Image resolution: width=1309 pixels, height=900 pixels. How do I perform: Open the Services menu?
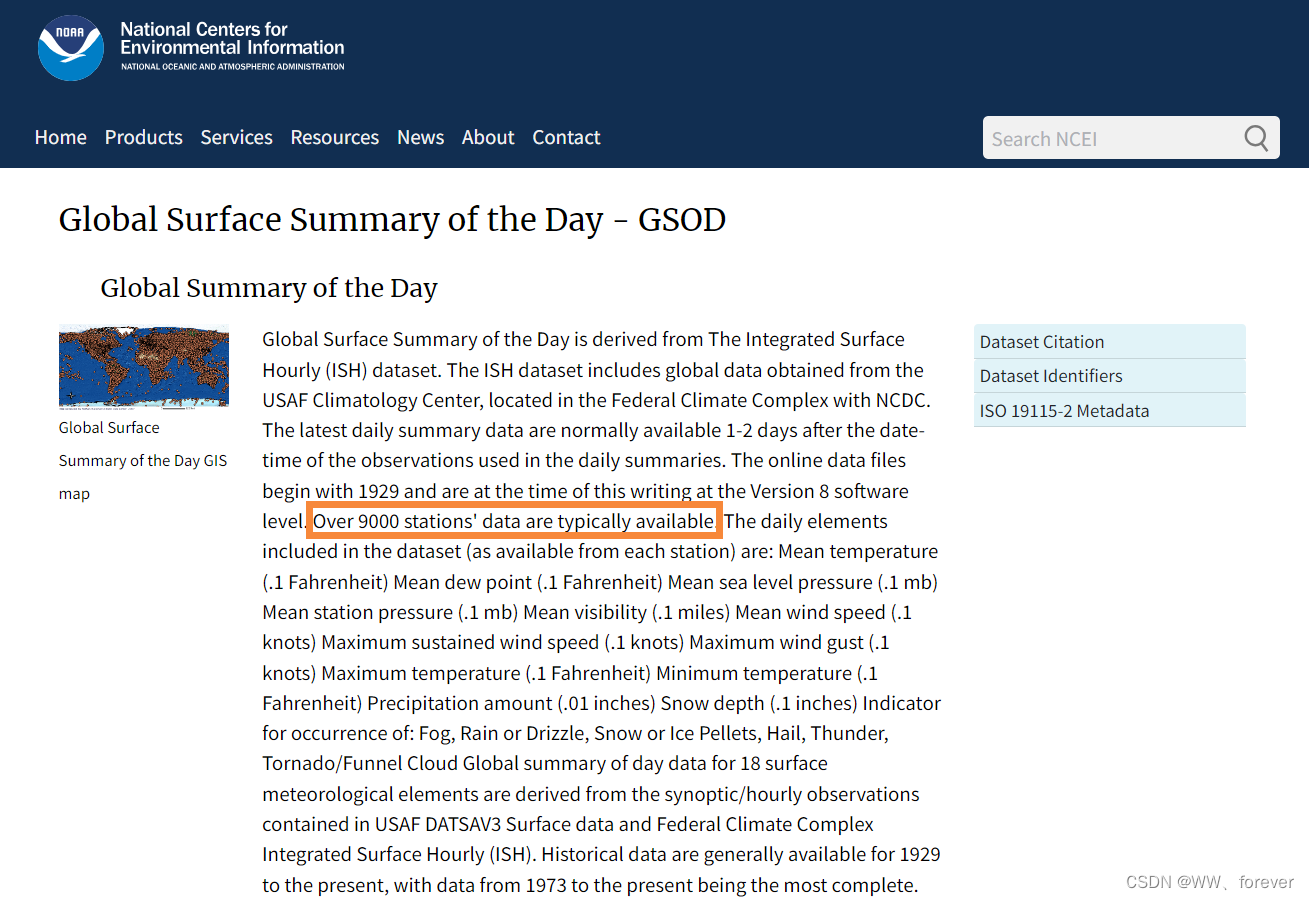tap(237, 137)
